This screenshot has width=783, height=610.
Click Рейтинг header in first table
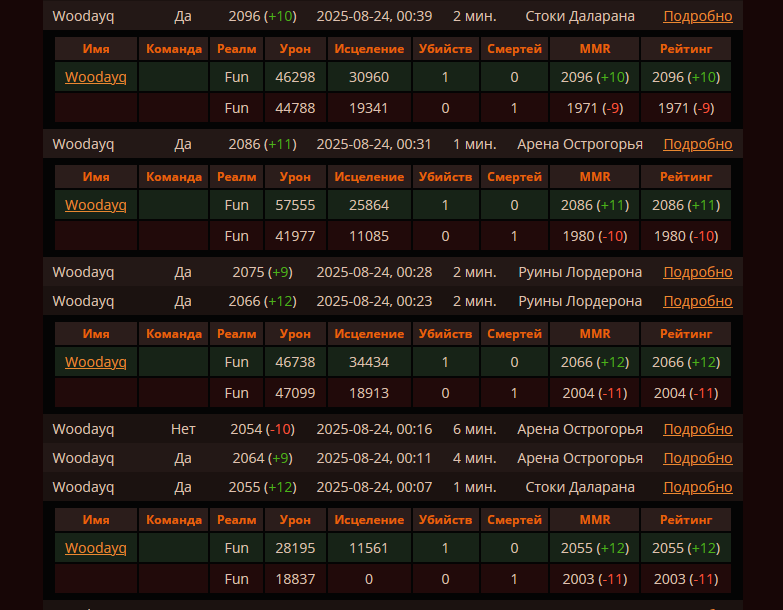pyautogui.click(x=686, y=49)
